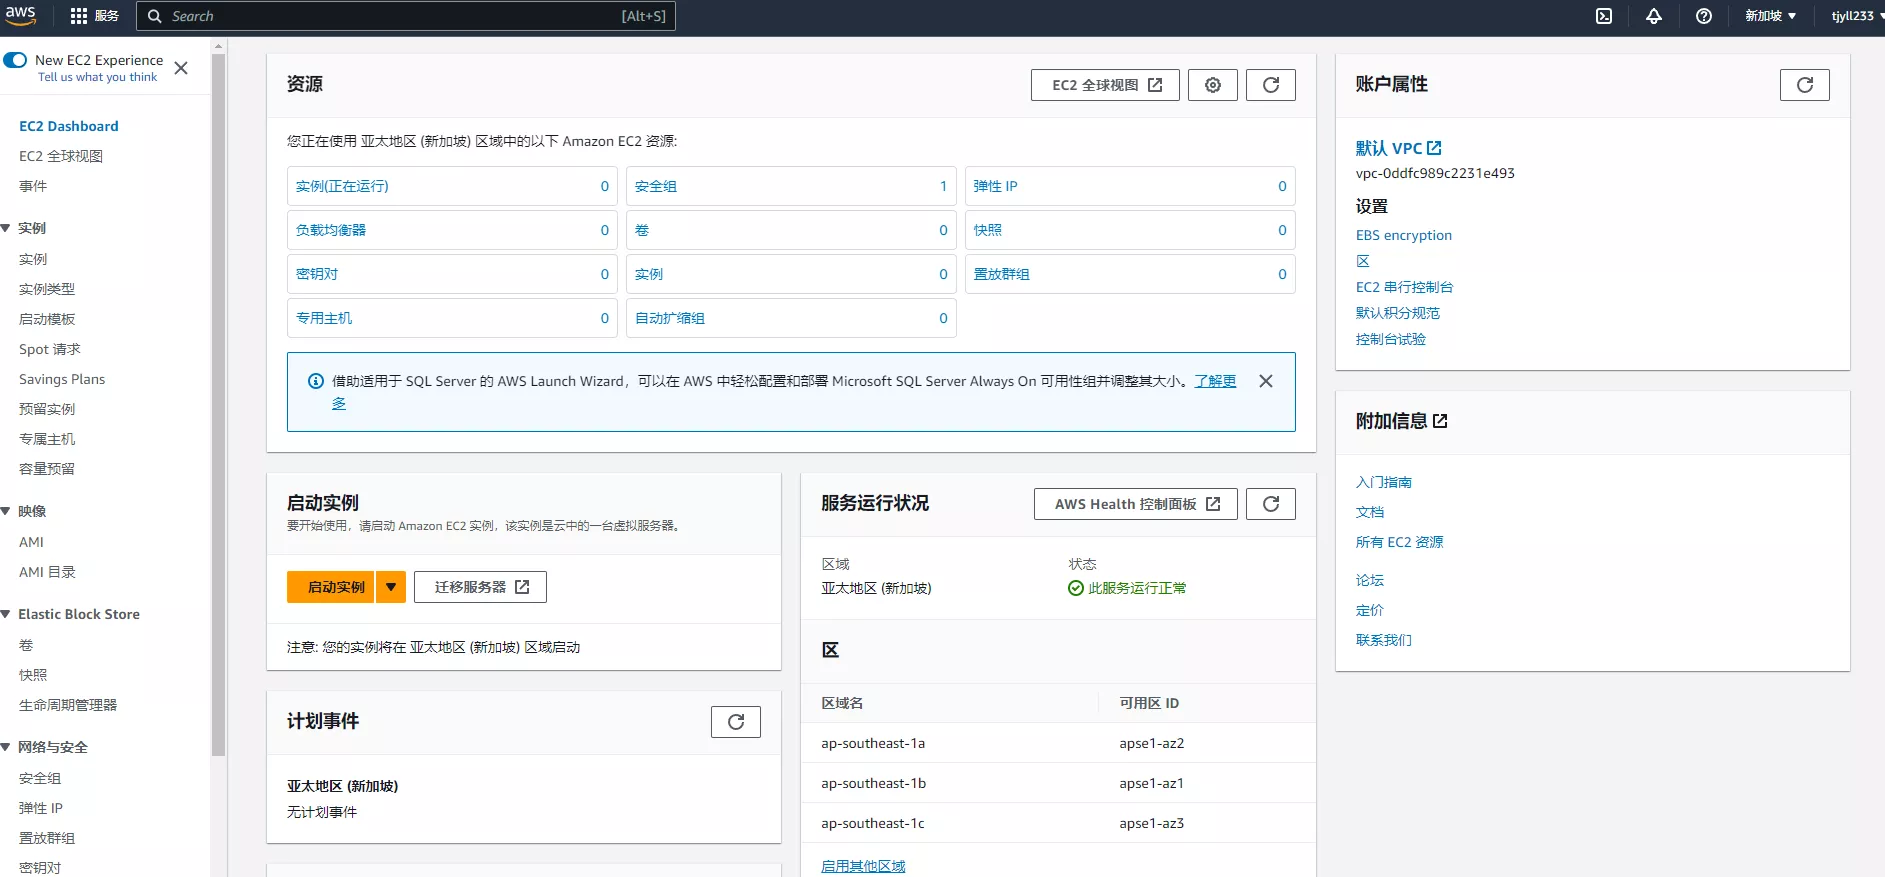The height and width of the screenshot is (877, 1885).
Task: Launch CloudShell from the top bar
Action: 1604,16
